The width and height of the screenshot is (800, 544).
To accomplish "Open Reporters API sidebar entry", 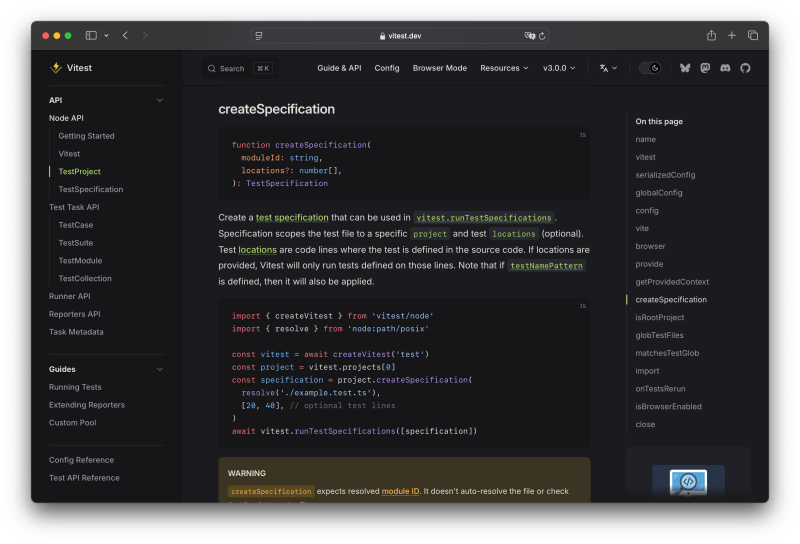I will click(x=74, y=314).
